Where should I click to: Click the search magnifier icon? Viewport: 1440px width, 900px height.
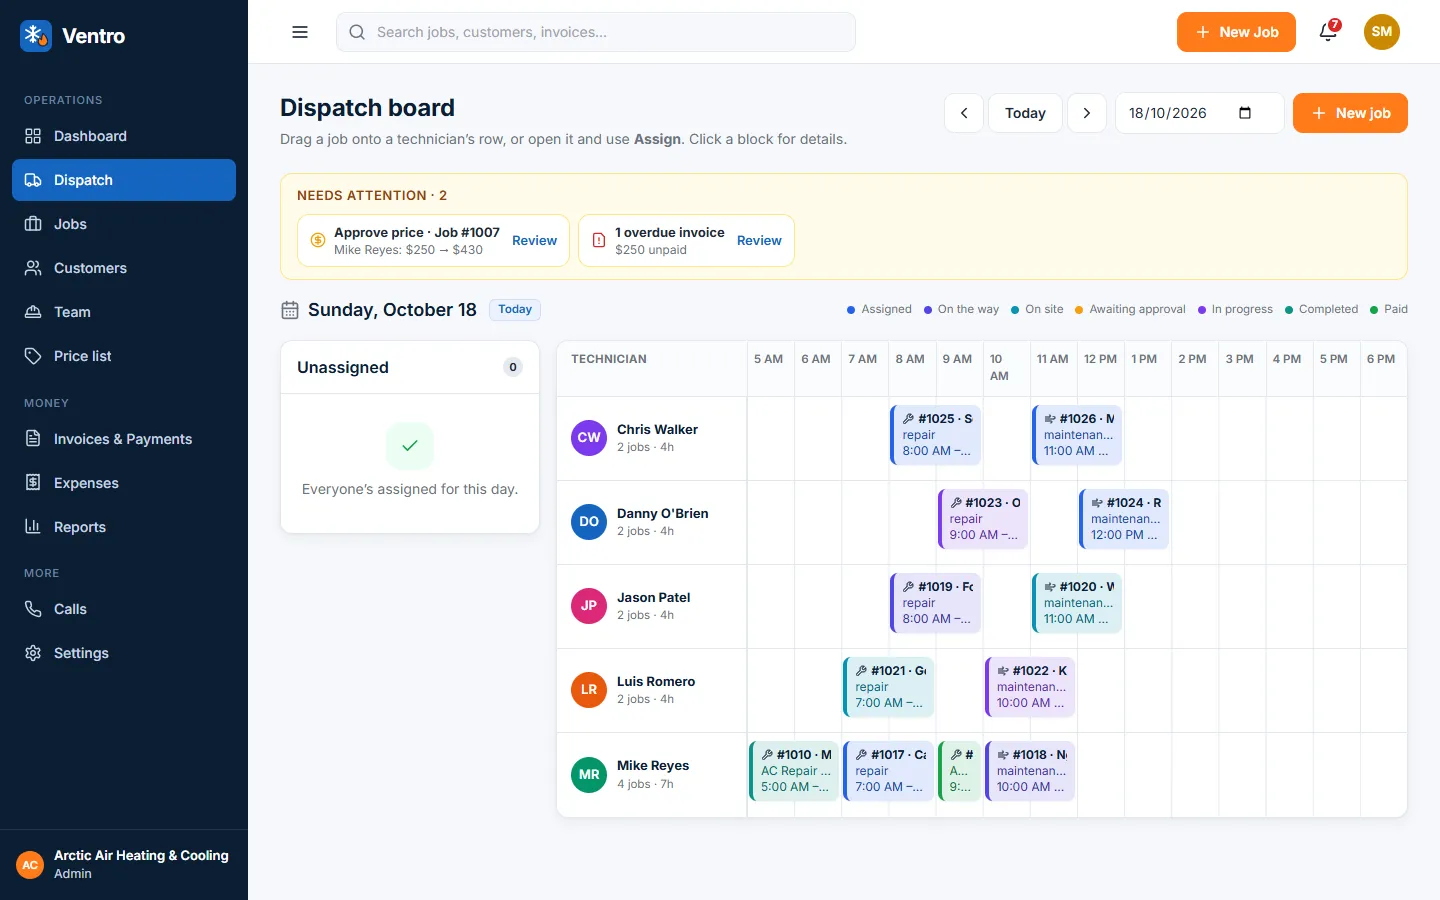point(357,32)
